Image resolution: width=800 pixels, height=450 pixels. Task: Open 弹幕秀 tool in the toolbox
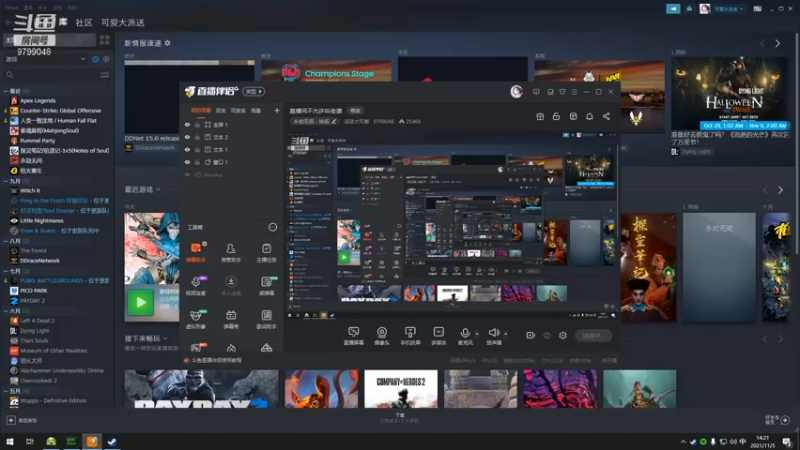(231, 319)
